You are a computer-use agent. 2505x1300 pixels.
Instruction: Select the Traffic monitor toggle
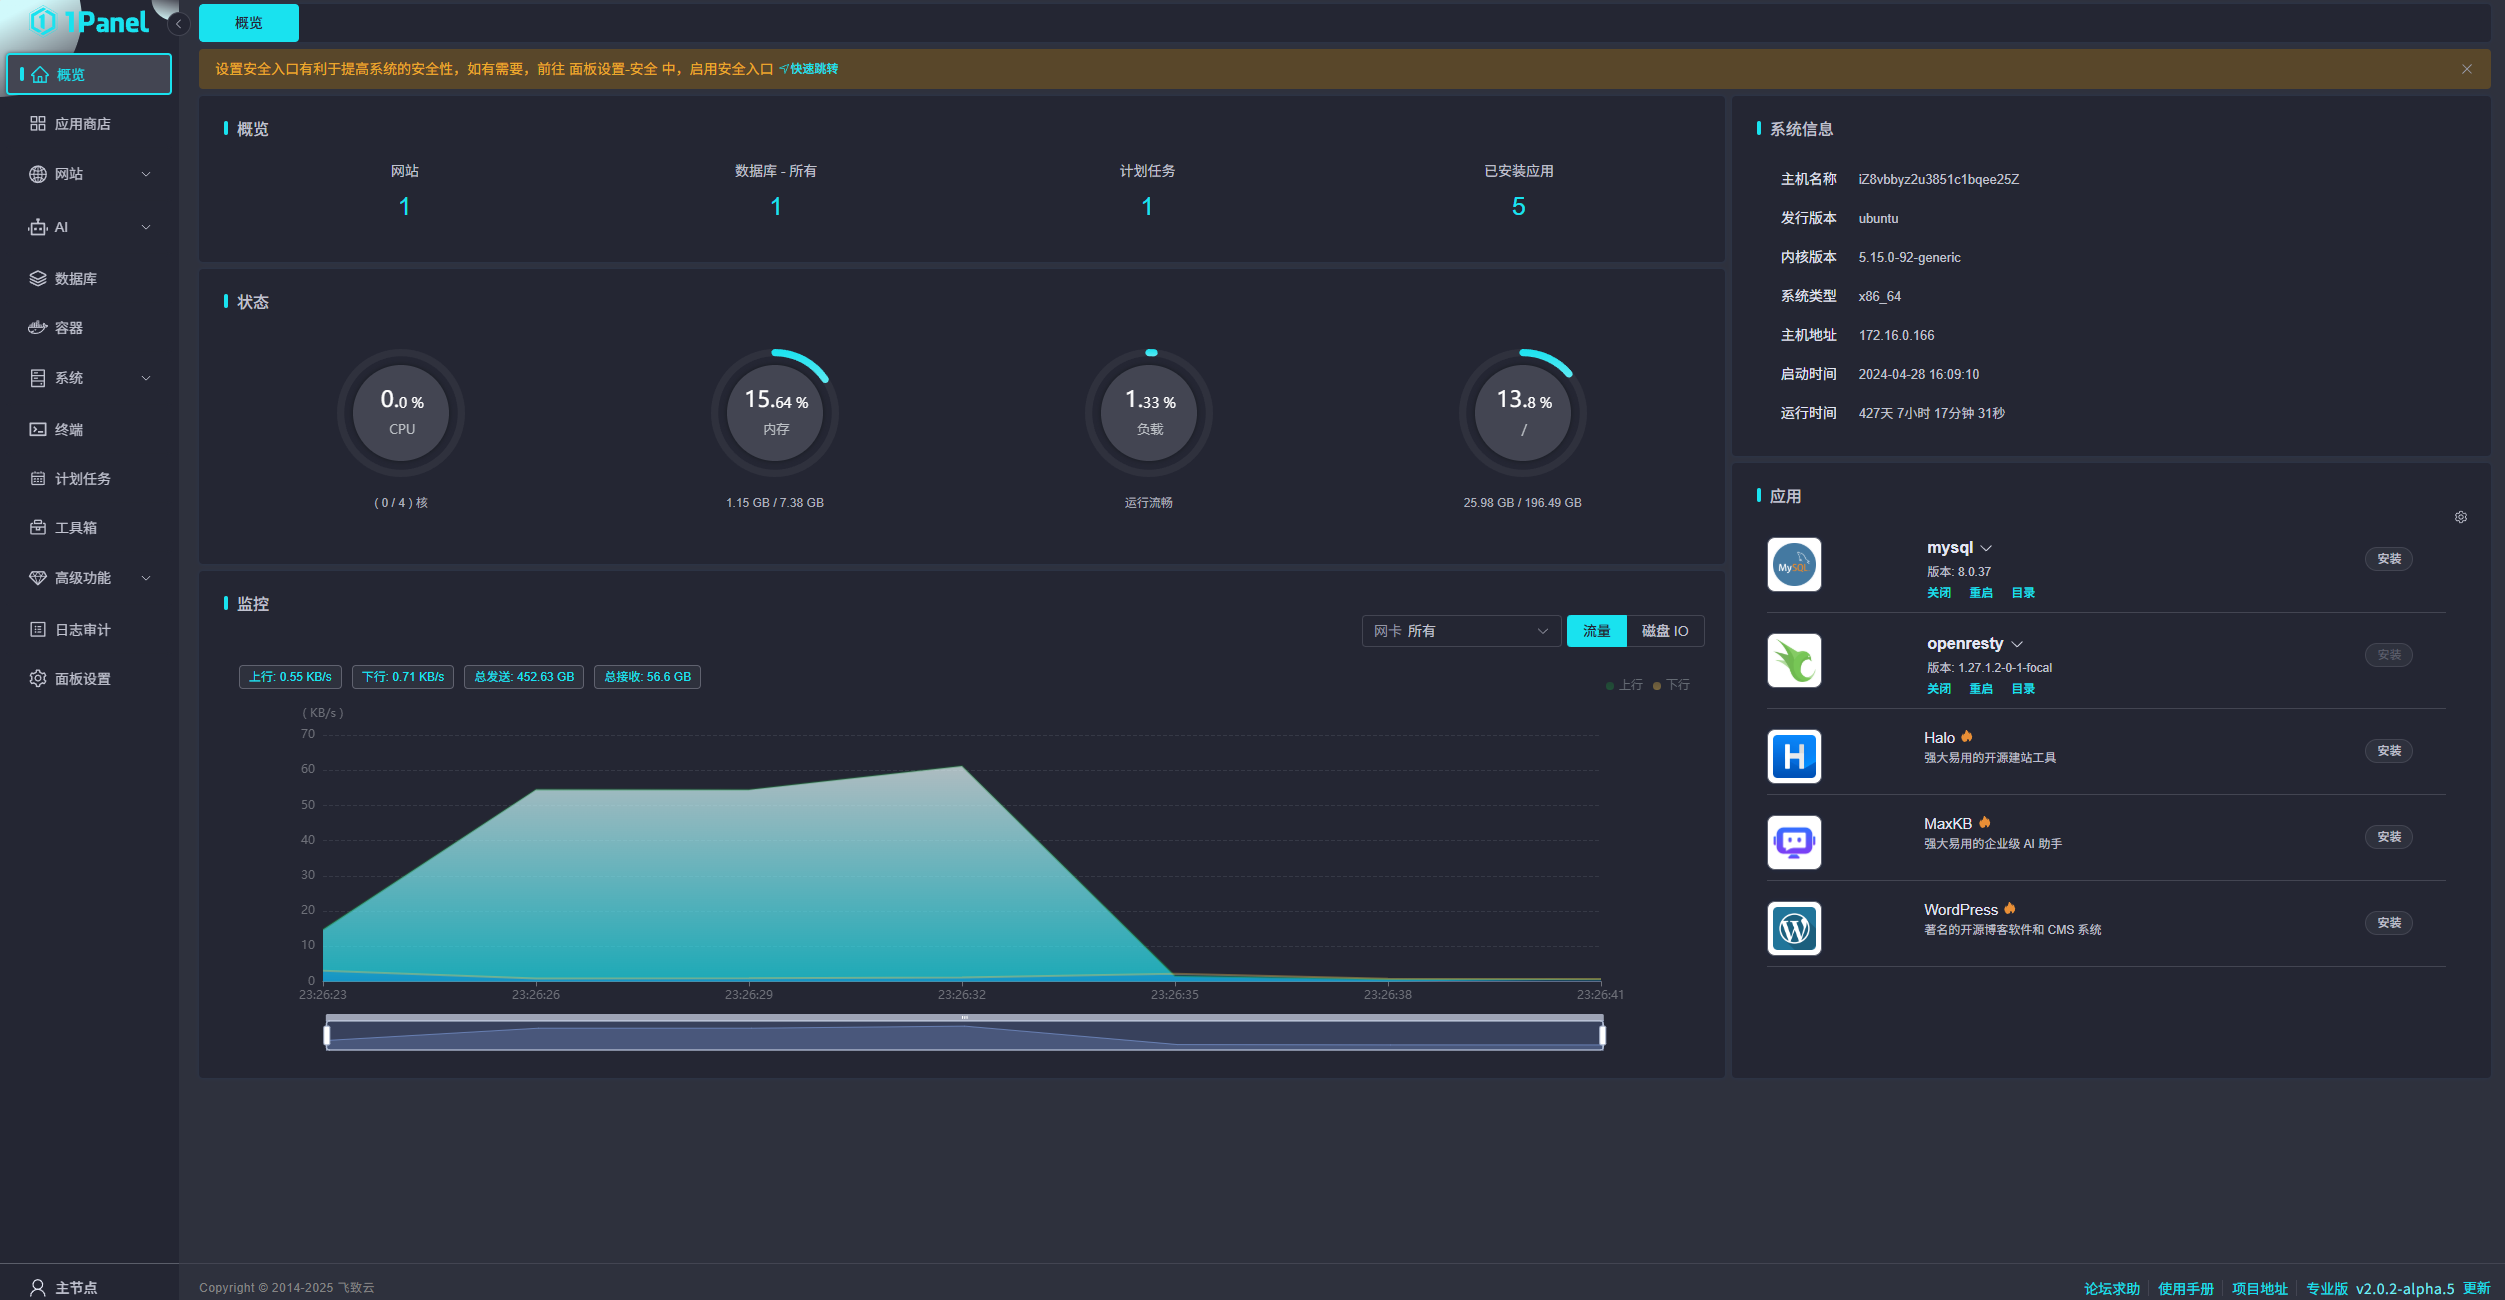(x=1596, y=631)
